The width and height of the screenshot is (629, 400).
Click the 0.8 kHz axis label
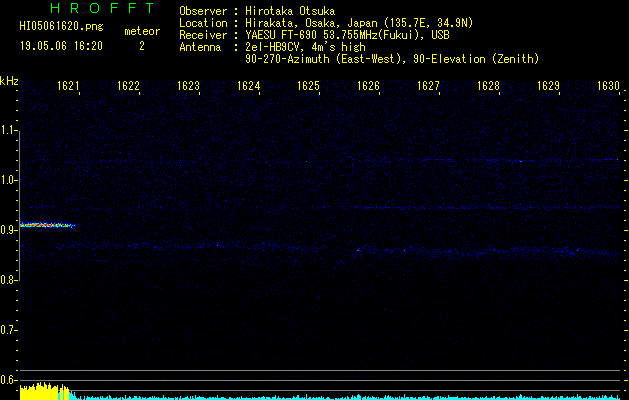pyautogui.click(x=8, y=280)
